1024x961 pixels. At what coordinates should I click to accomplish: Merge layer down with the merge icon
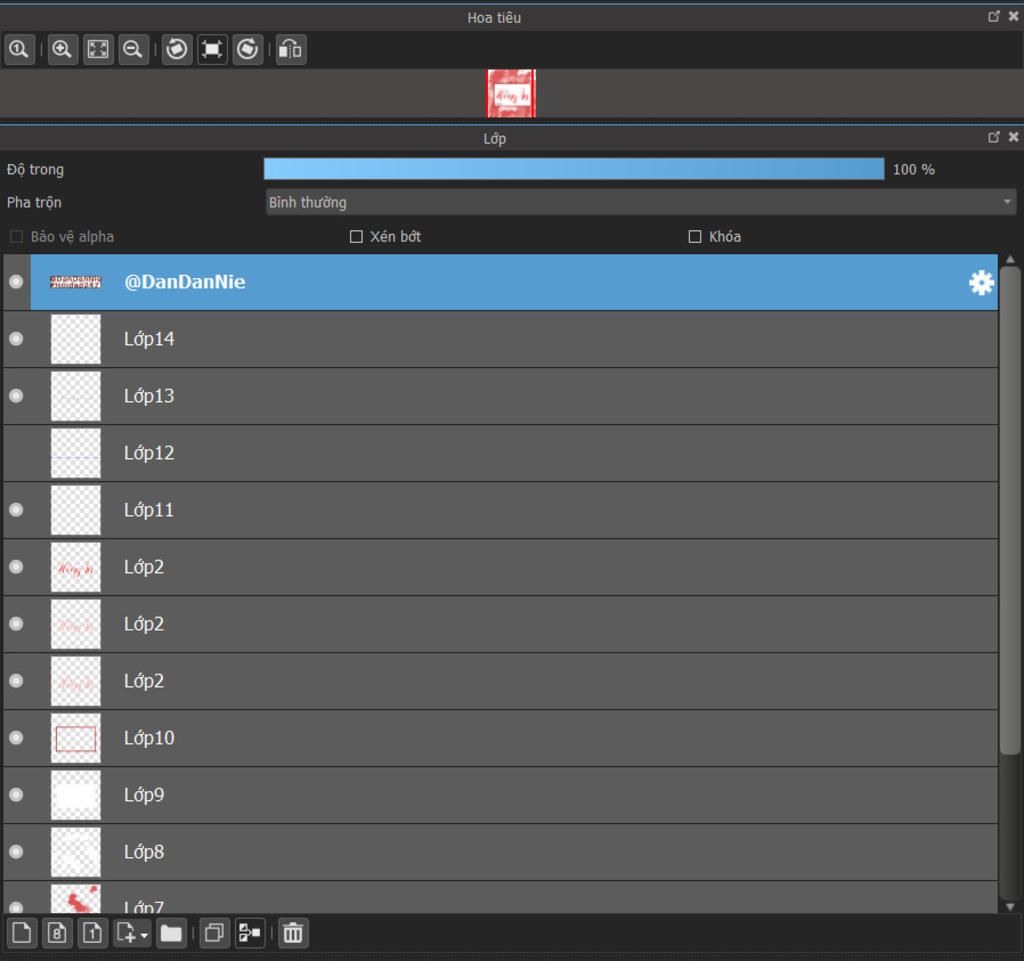249,933
